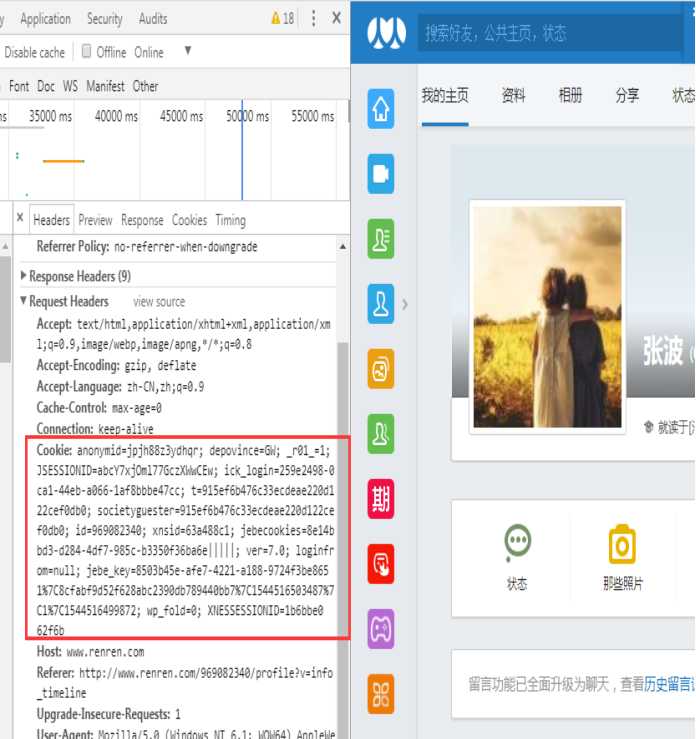Switch to the Application DevTools tab
The height and width of the screenshot is (739, 696).
click(x=45, y=19)
